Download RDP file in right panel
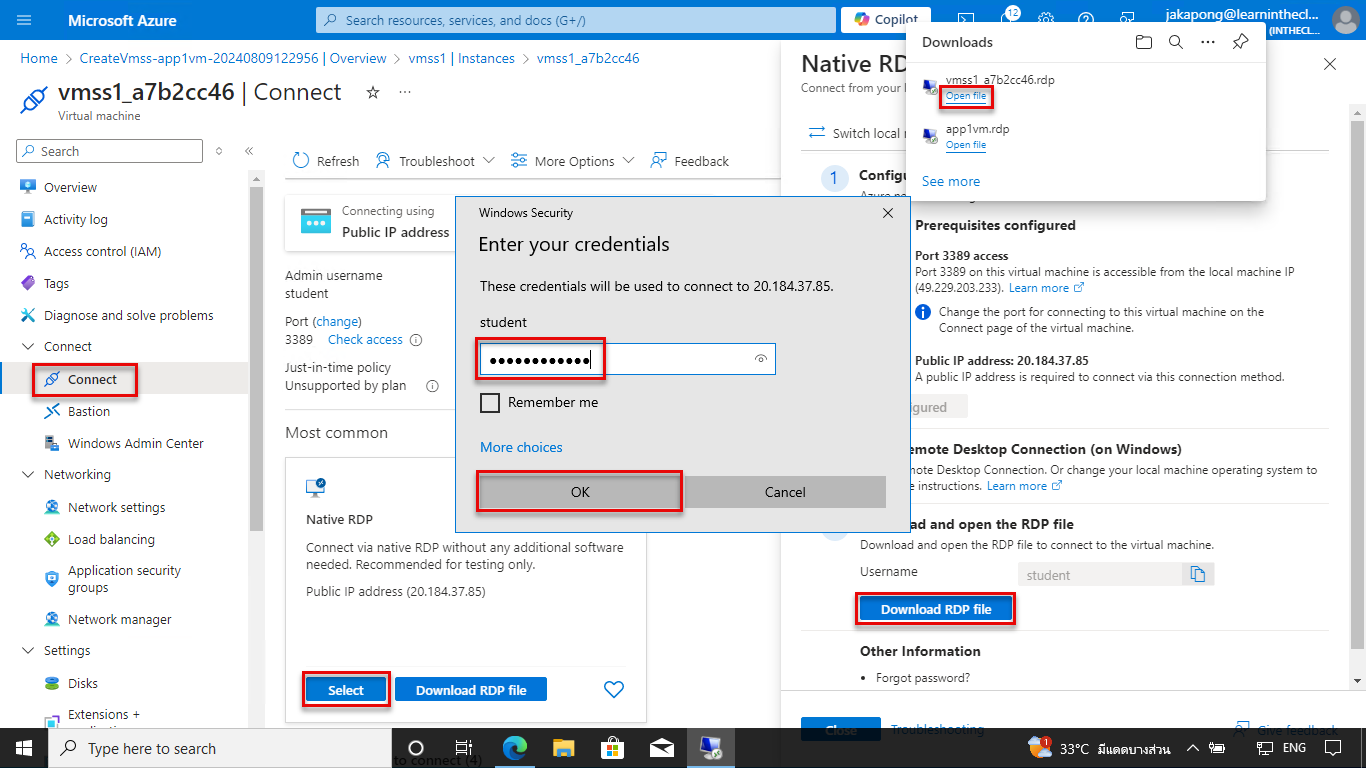 pyautogui.click(x=936, y=609)
